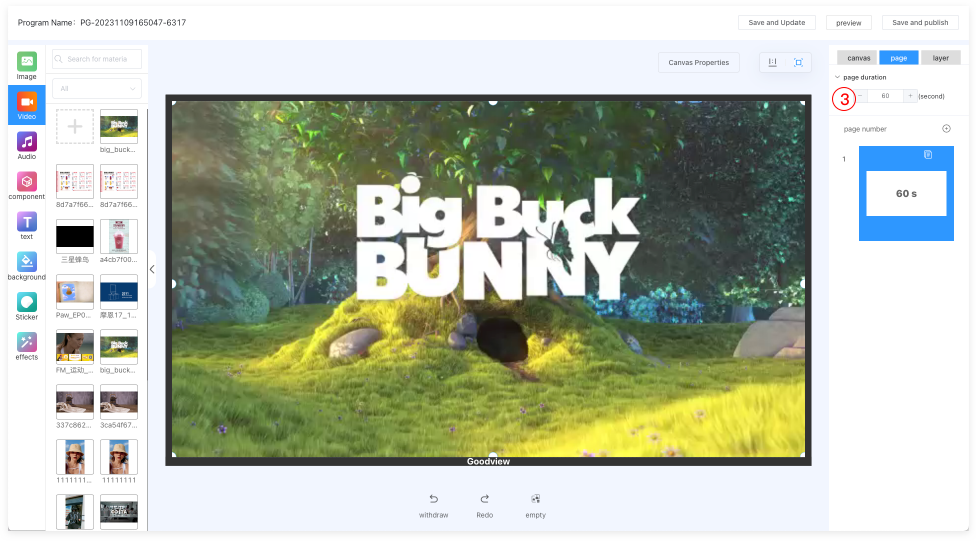The image size is (977, 541).
Task: Open the component category
Action: (x=26, y=186)
